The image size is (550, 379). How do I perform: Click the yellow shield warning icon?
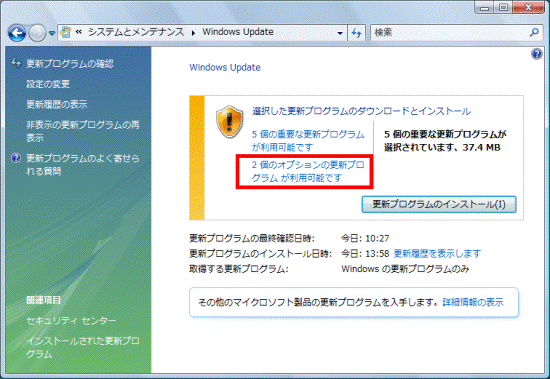(229, 122)
